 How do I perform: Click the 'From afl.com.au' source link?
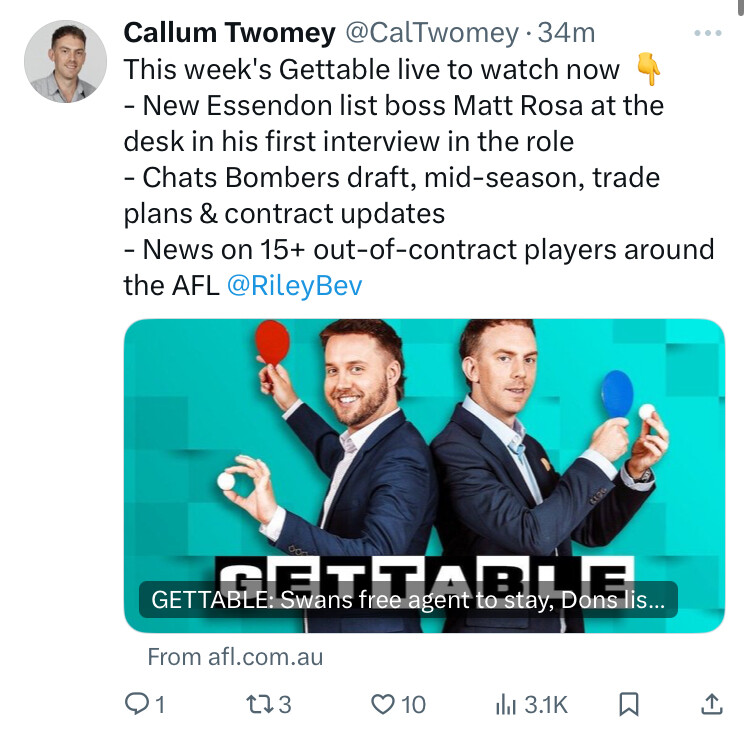click(235, 657)
